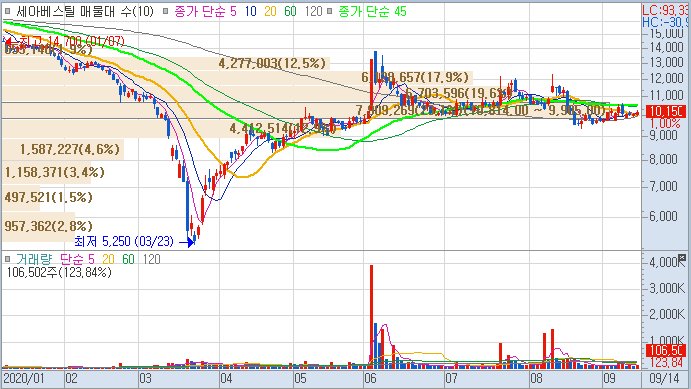Select the gray 120-day price MA label
The height and width of the screenshot is (389, 691).
click(x=313, y=11)
